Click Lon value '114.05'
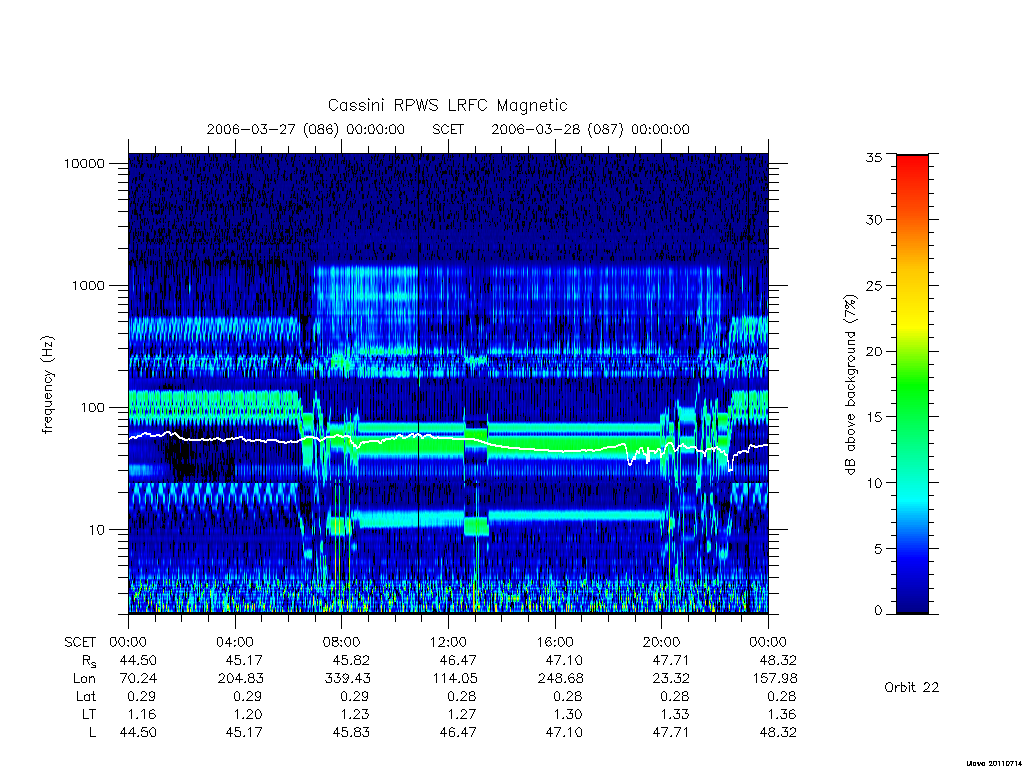This screenshot has width=1024, height=768. click(x=453, y=679)
